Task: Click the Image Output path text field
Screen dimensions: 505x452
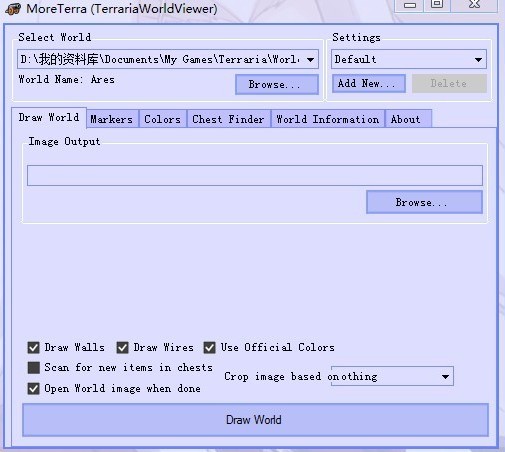Action: (x=255, y=175)
